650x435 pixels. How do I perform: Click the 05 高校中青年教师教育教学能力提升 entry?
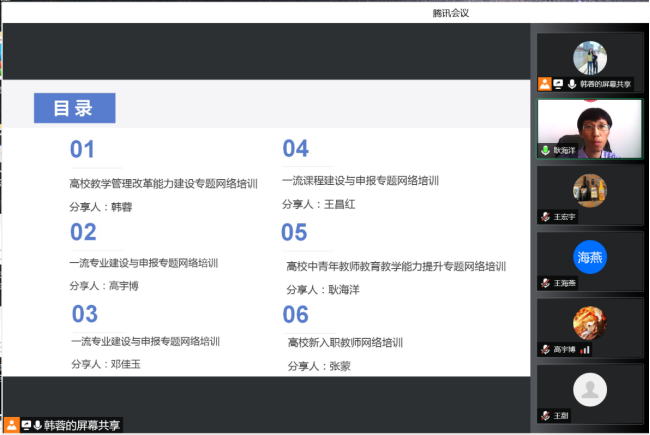click(x=396, y=266)
